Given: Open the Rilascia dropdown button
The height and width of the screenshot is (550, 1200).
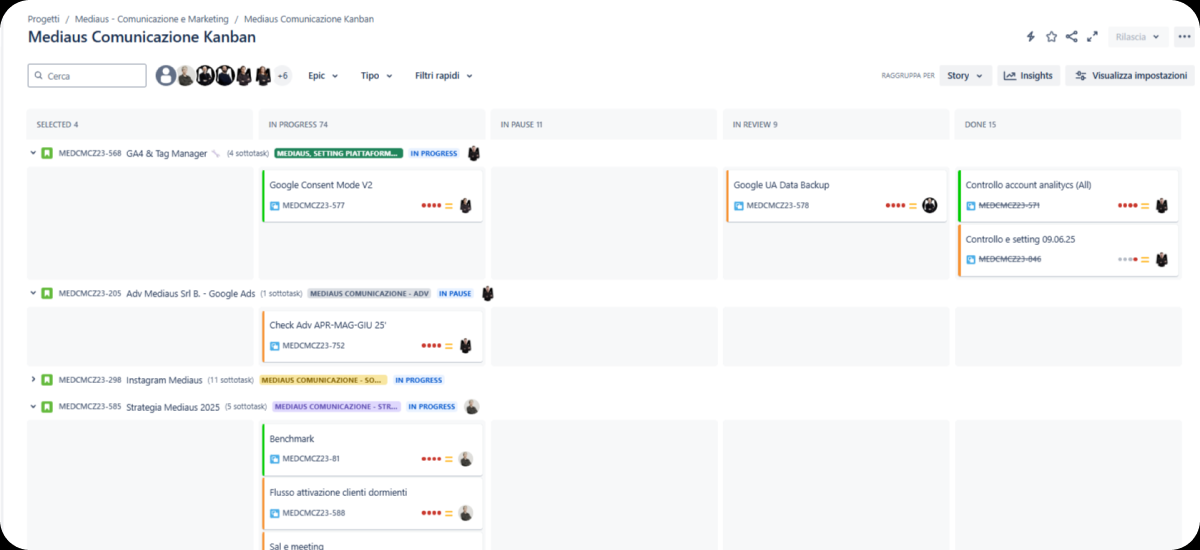Looking at the screenshot, I should point(1138,37).
